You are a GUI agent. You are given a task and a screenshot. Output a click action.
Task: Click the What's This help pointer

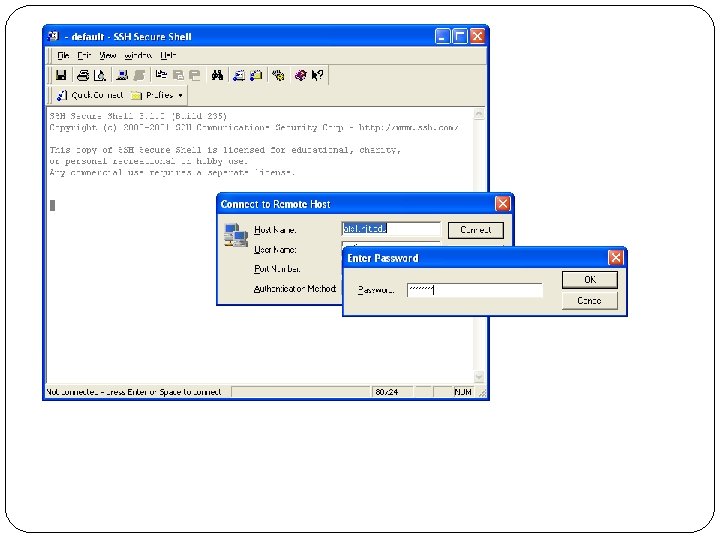(317, 75)
